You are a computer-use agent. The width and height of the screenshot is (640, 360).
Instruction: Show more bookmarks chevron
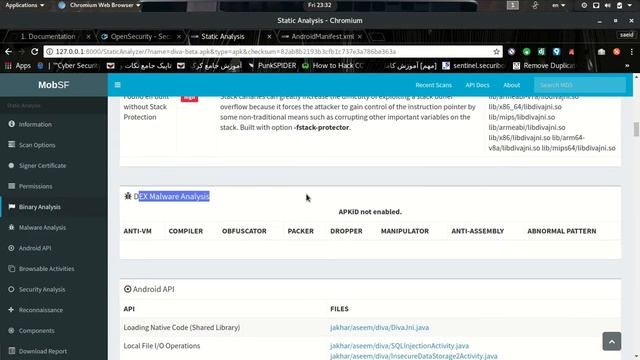pos(627,65)
